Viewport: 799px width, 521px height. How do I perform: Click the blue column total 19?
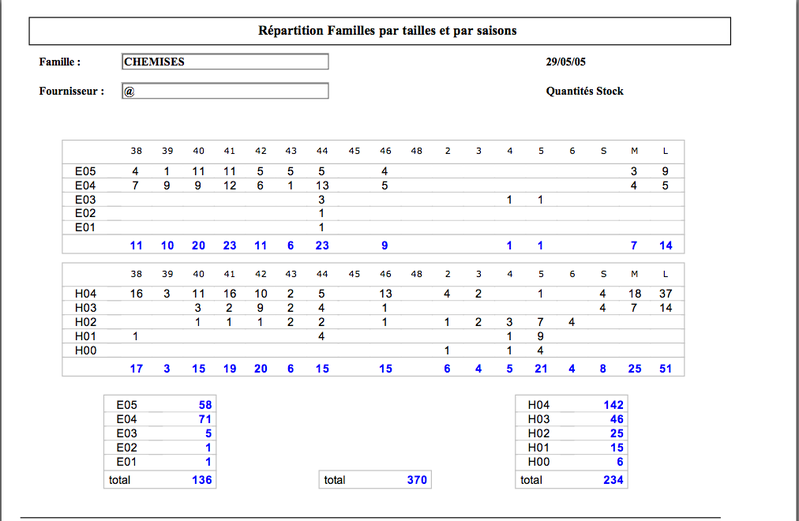pyautogui.click(x=230, y=369)
